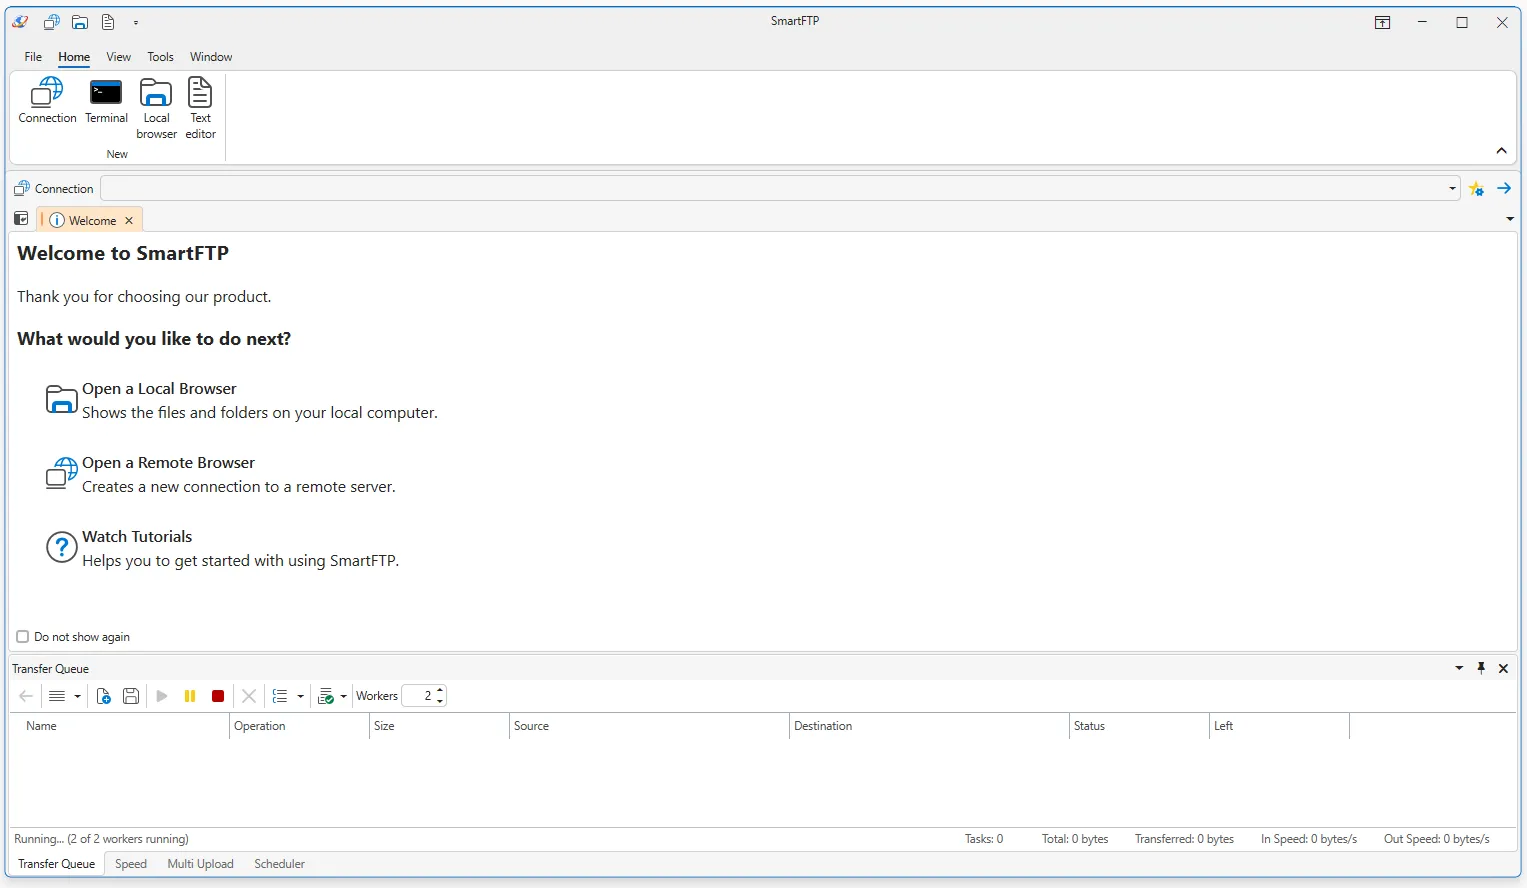The height and width of the screenshot is (888, 1527).
Task: Click the remove queue item X icon
Action: pyautogui.click(x=249, y=696)
